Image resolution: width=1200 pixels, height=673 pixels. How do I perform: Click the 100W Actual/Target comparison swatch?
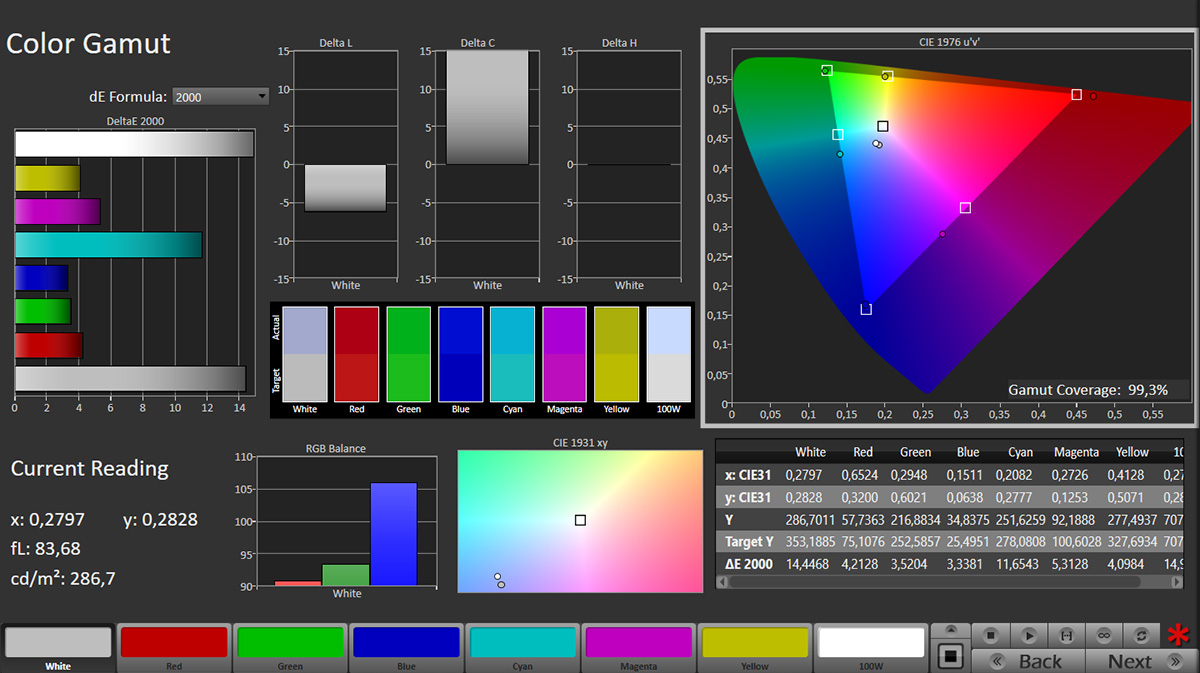[668, 354]
